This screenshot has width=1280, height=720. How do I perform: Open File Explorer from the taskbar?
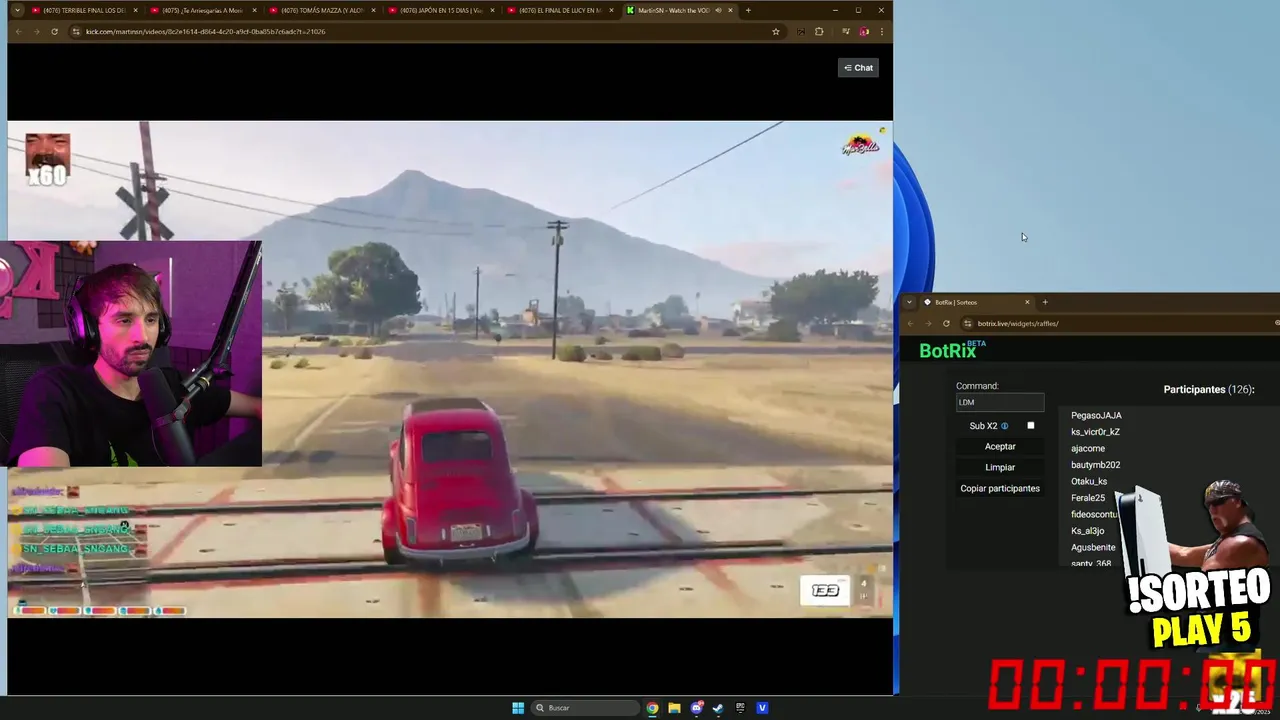(674, 708)
